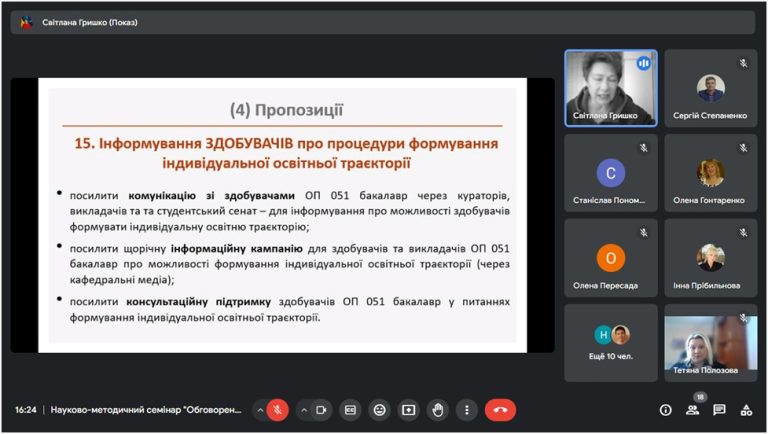Click the muted mic icon on Сергій Степаненко tile
Screen dimensions: 768x434
click(744, 63)
